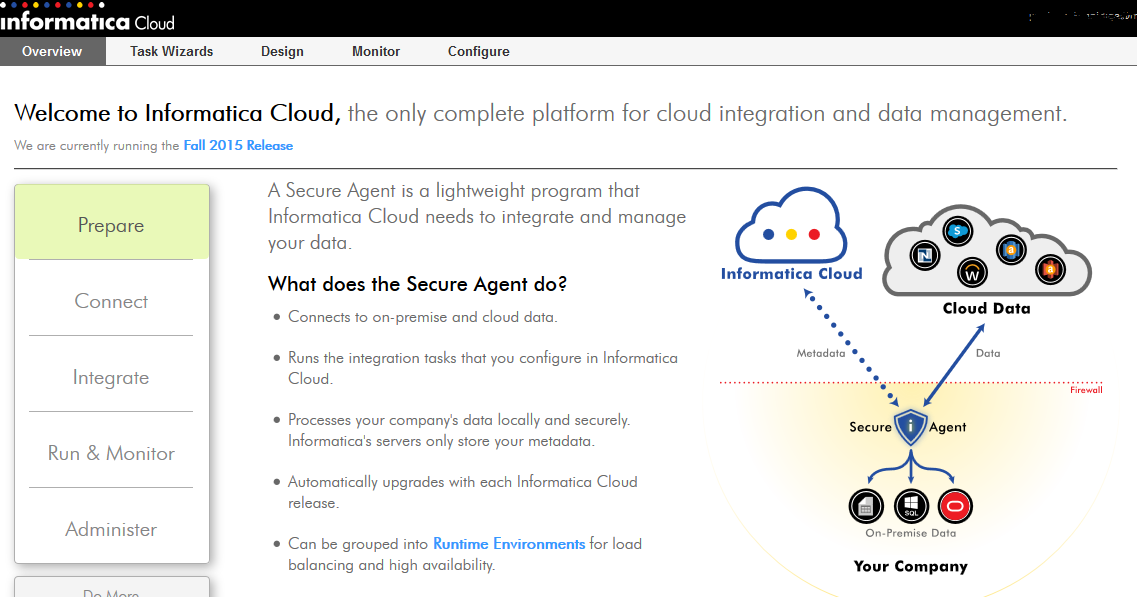
Task: Click the SQL Server icon in On-Premise Data
Action: coord(911,505)
